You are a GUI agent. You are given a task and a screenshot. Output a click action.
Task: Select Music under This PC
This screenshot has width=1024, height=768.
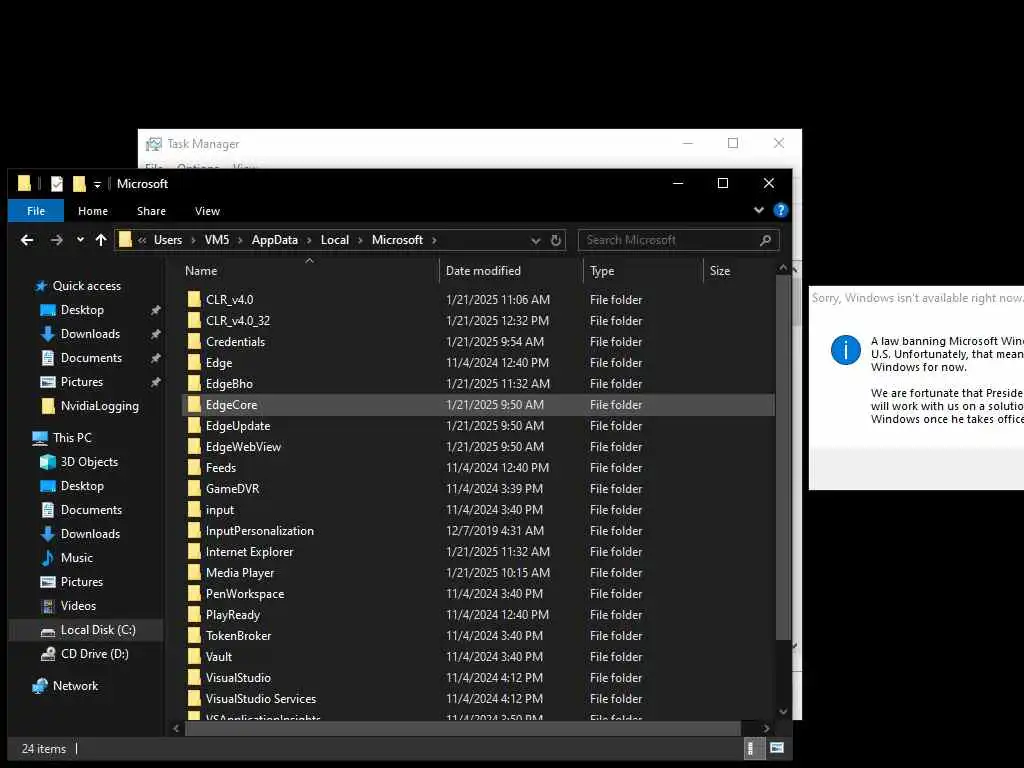pyautogui.click(x=76, y=558)
